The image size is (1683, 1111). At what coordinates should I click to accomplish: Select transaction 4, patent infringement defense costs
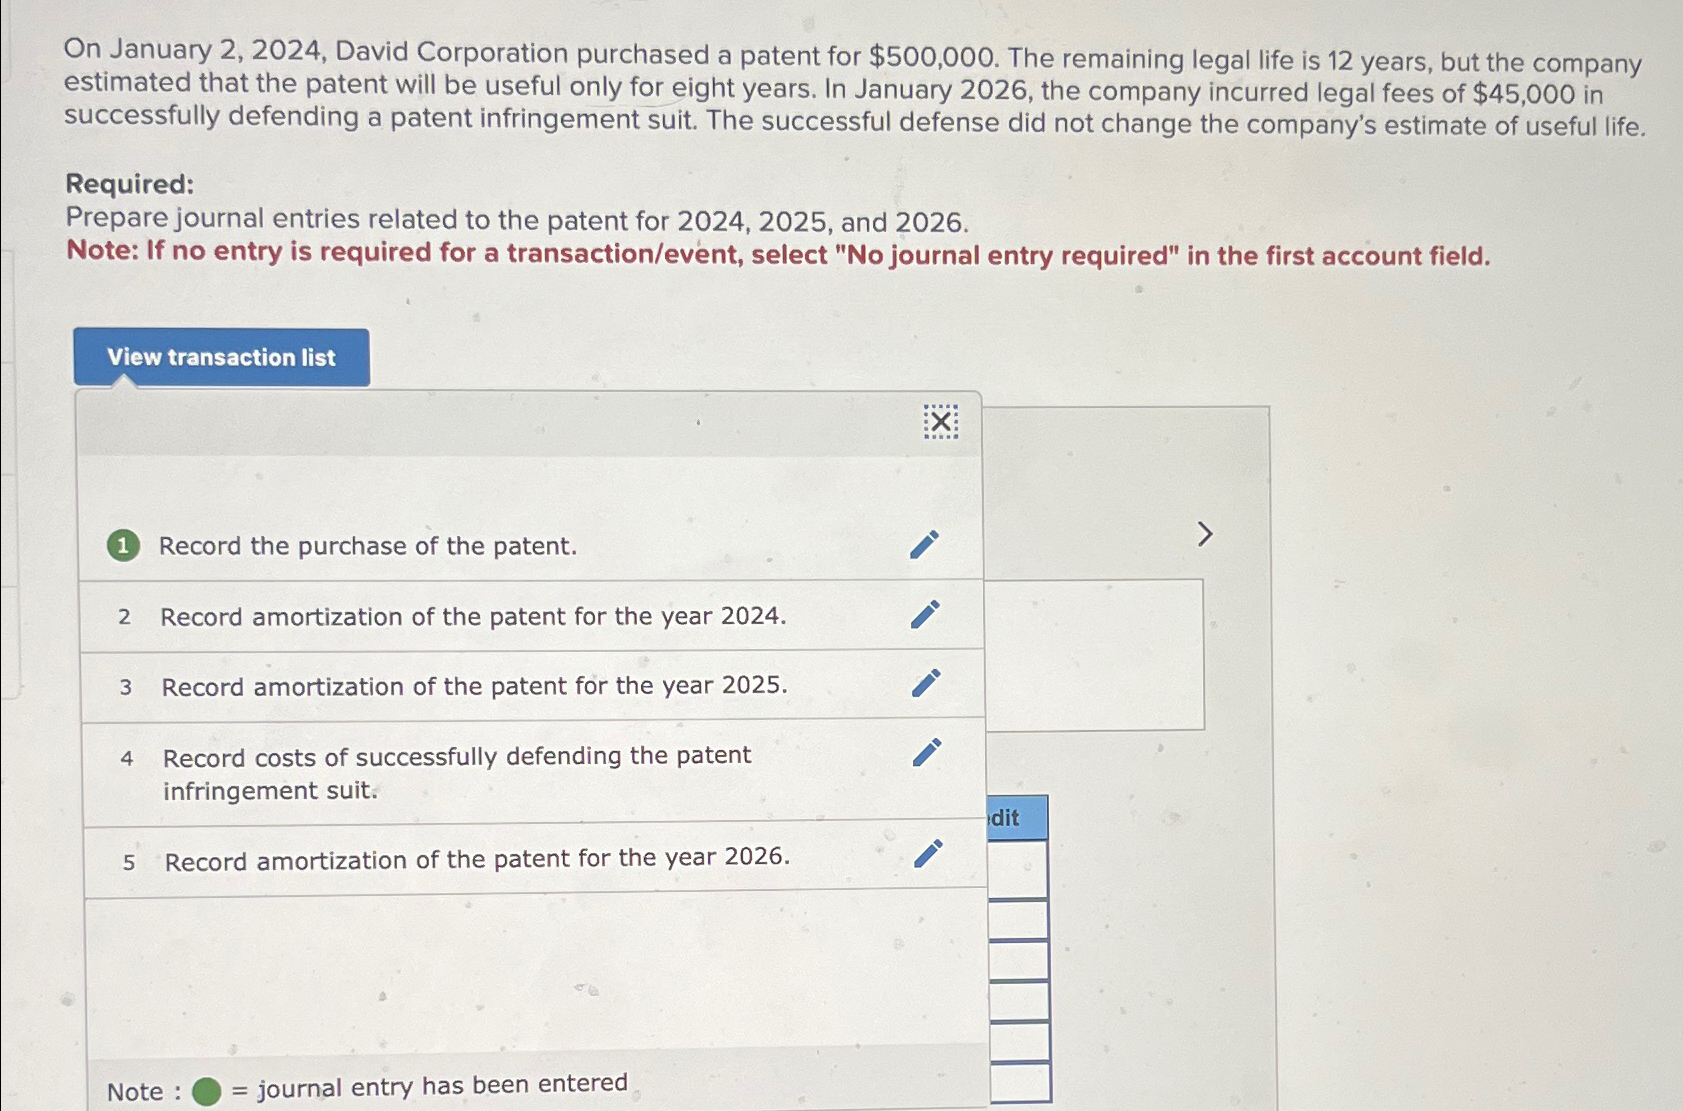tap(456, 772)
